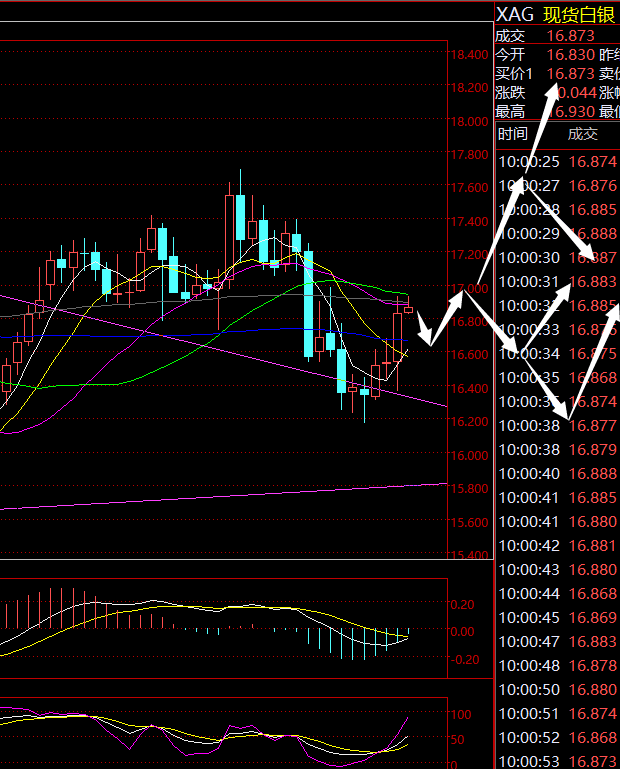The width and height of the screenshot is (620, 769).
Task: Click the 16.600 price axis label
Action: tap(469, 355)
